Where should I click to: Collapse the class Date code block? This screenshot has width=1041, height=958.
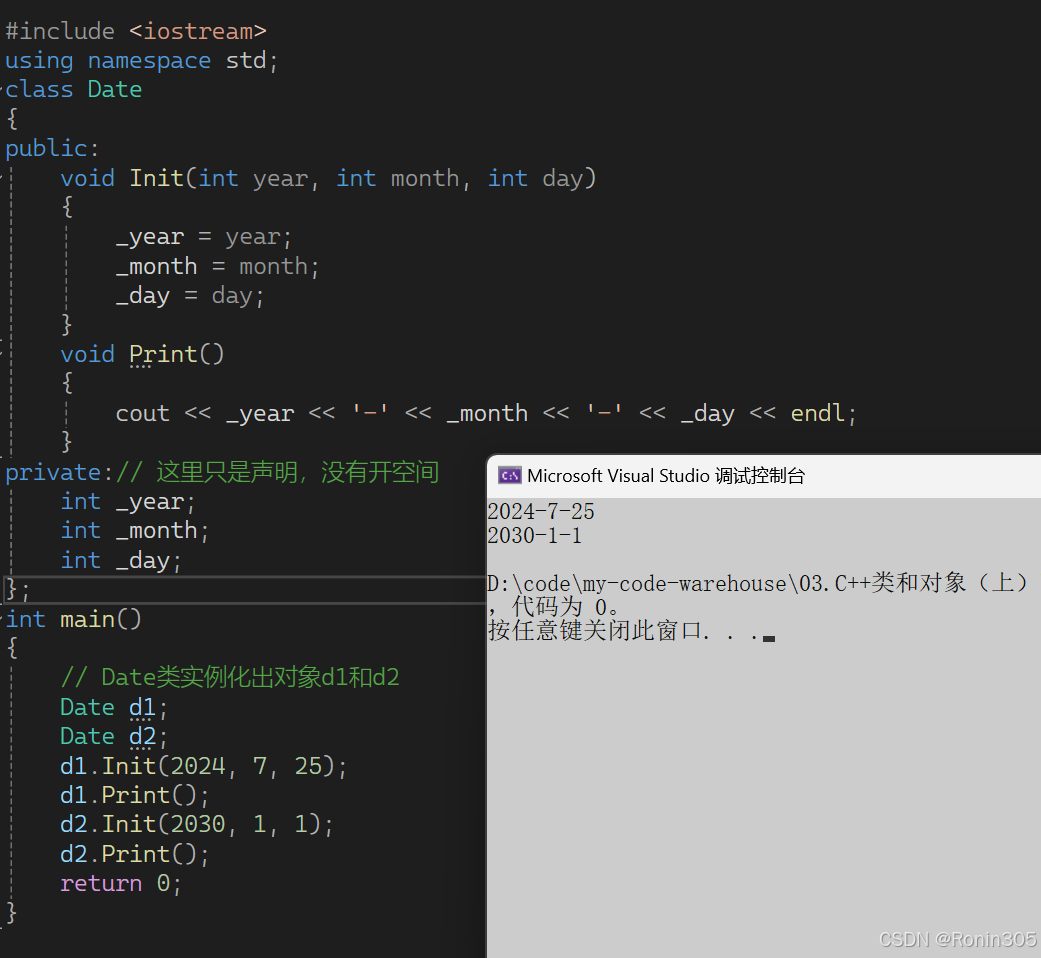(x=2, y=89)
